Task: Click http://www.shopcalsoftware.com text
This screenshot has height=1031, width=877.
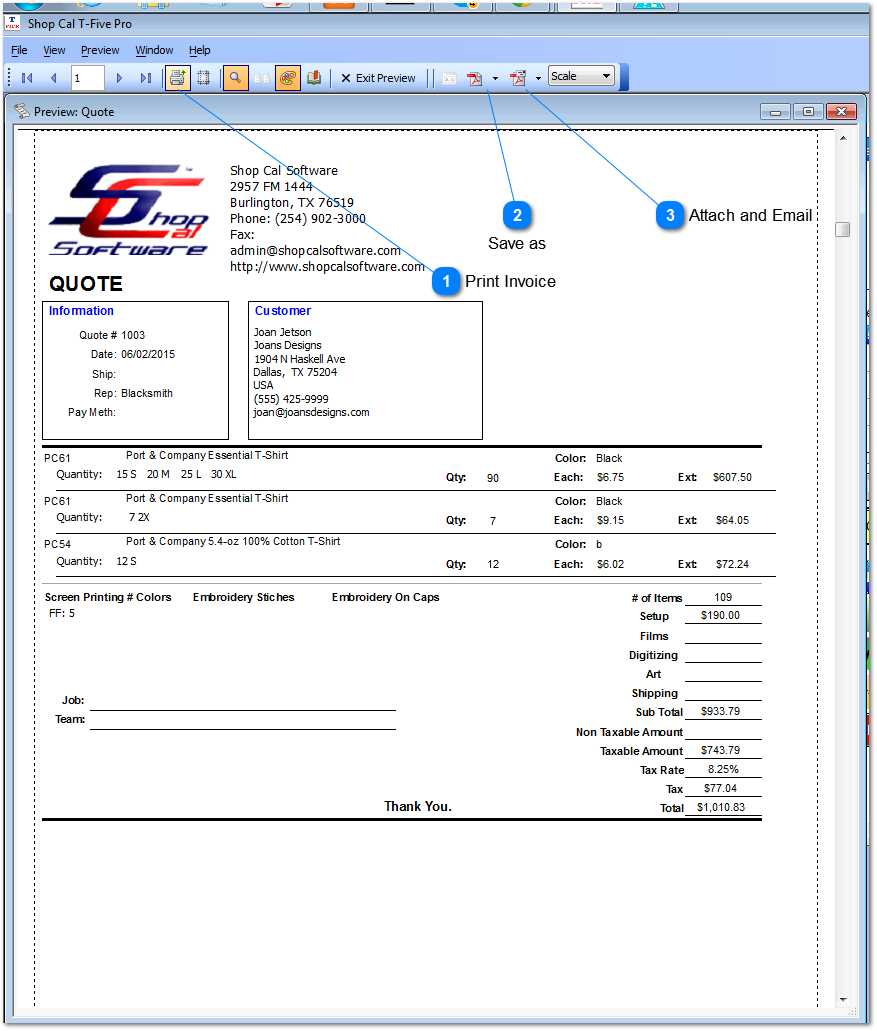Action: [x=327, y=266]
